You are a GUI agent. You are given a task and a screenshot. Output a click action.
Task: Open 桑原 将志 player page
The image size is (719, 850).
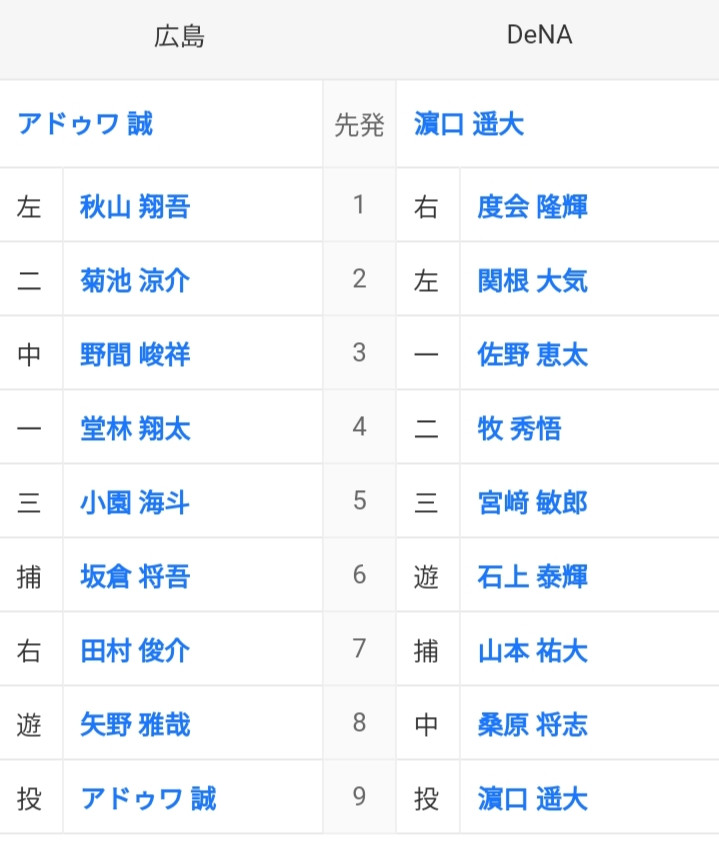coord(532,724)
